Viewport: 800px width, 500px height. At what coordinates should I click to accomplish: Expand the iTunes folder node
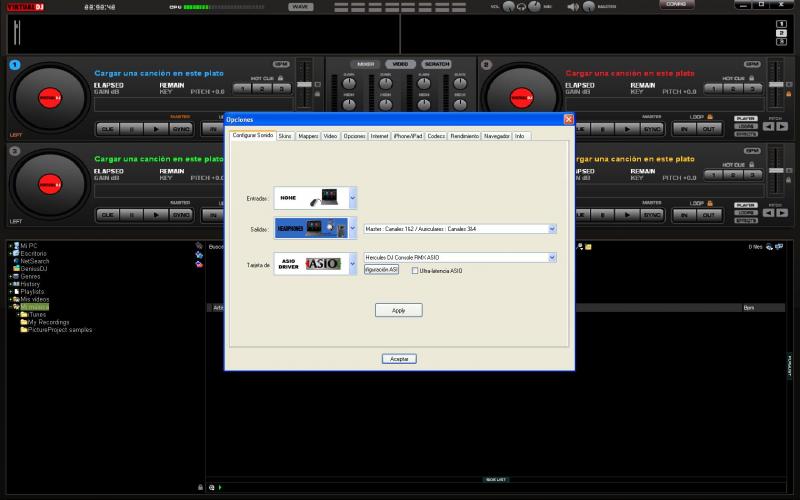pyautogui.click(x=18, y=315)
